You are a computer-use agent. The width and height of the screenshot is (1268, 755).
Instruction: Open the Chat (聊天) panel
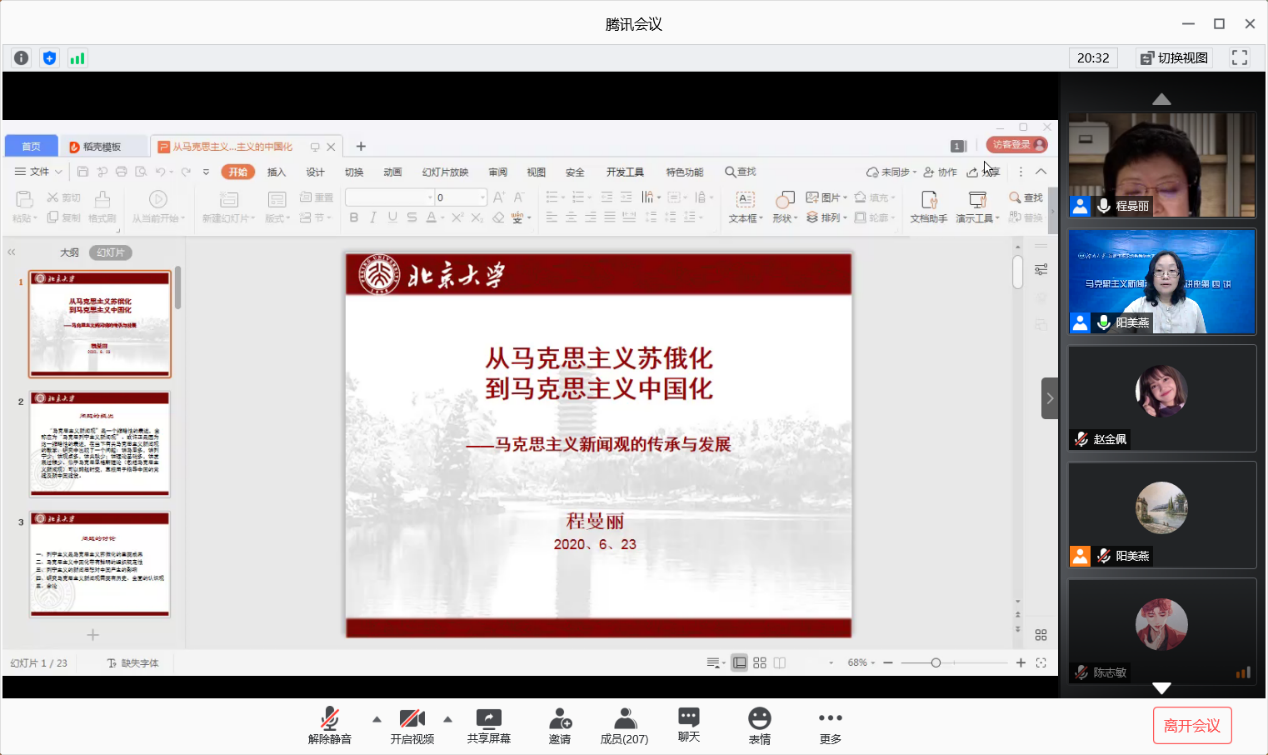click(x=688, y=718)
